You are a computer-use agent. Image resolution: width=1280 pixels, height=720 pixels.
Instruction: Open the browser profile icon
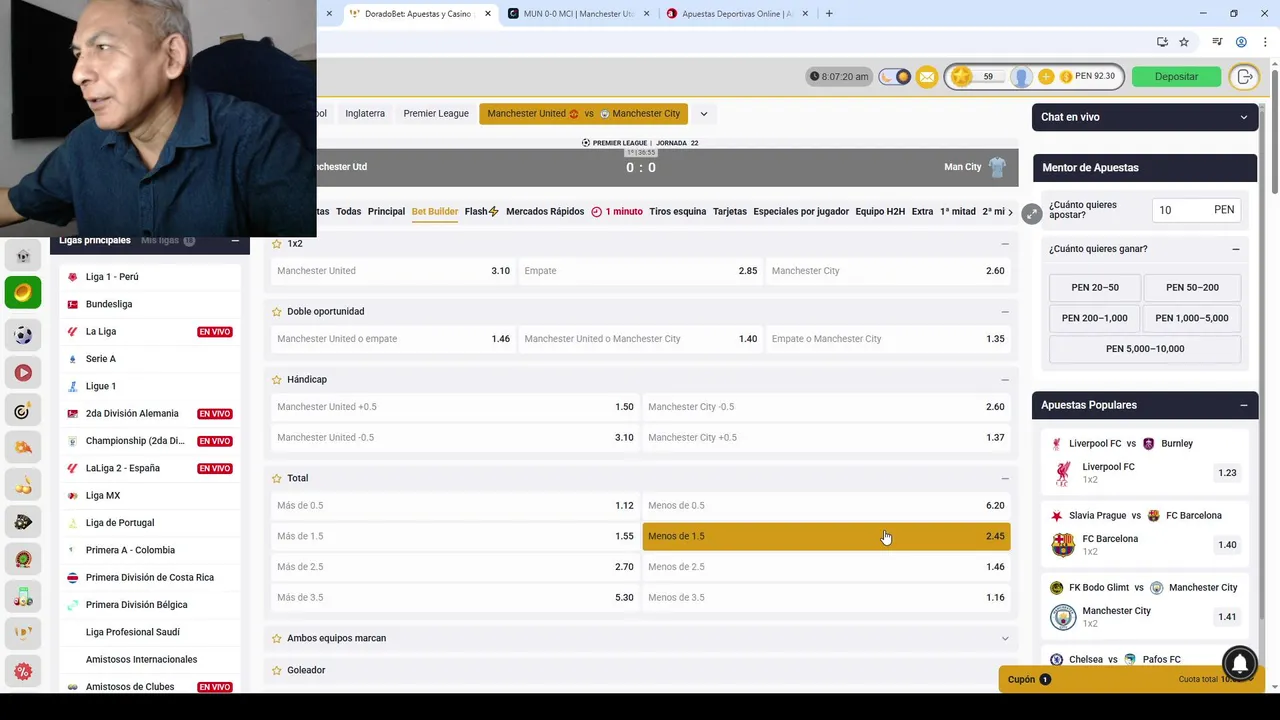click(x=1241, y=42)
